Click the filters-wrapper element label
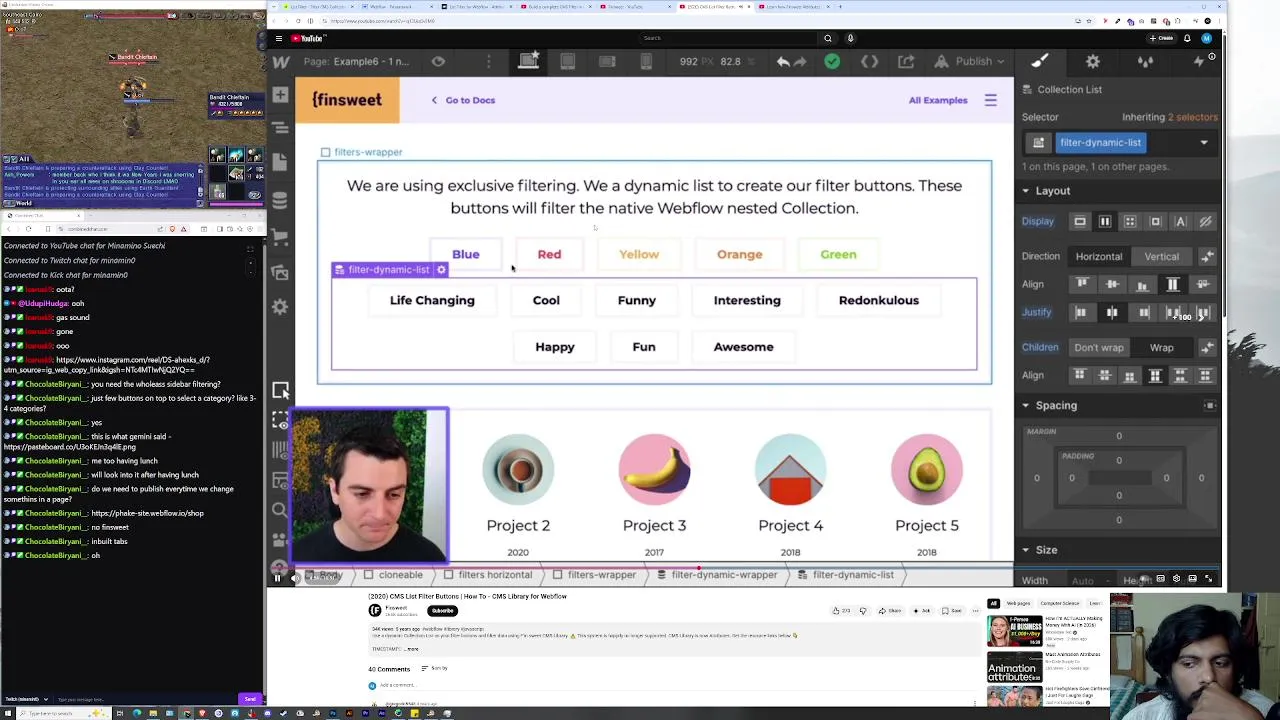 point(361,152)
